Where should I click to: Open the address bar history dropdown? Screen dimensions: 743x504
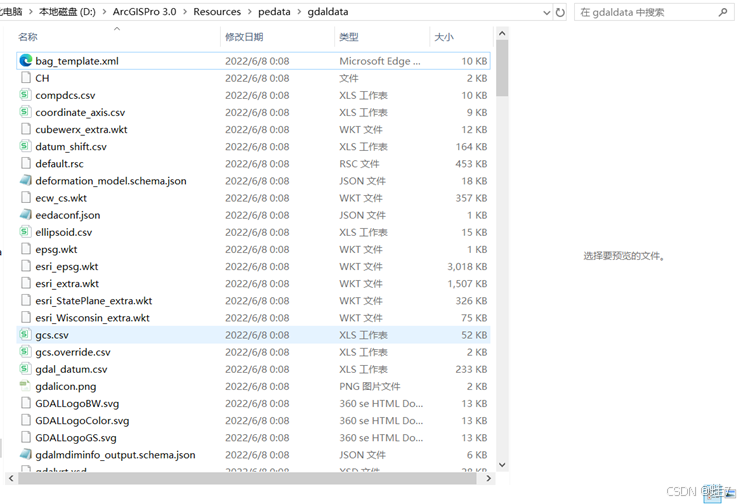pos(546,13)
